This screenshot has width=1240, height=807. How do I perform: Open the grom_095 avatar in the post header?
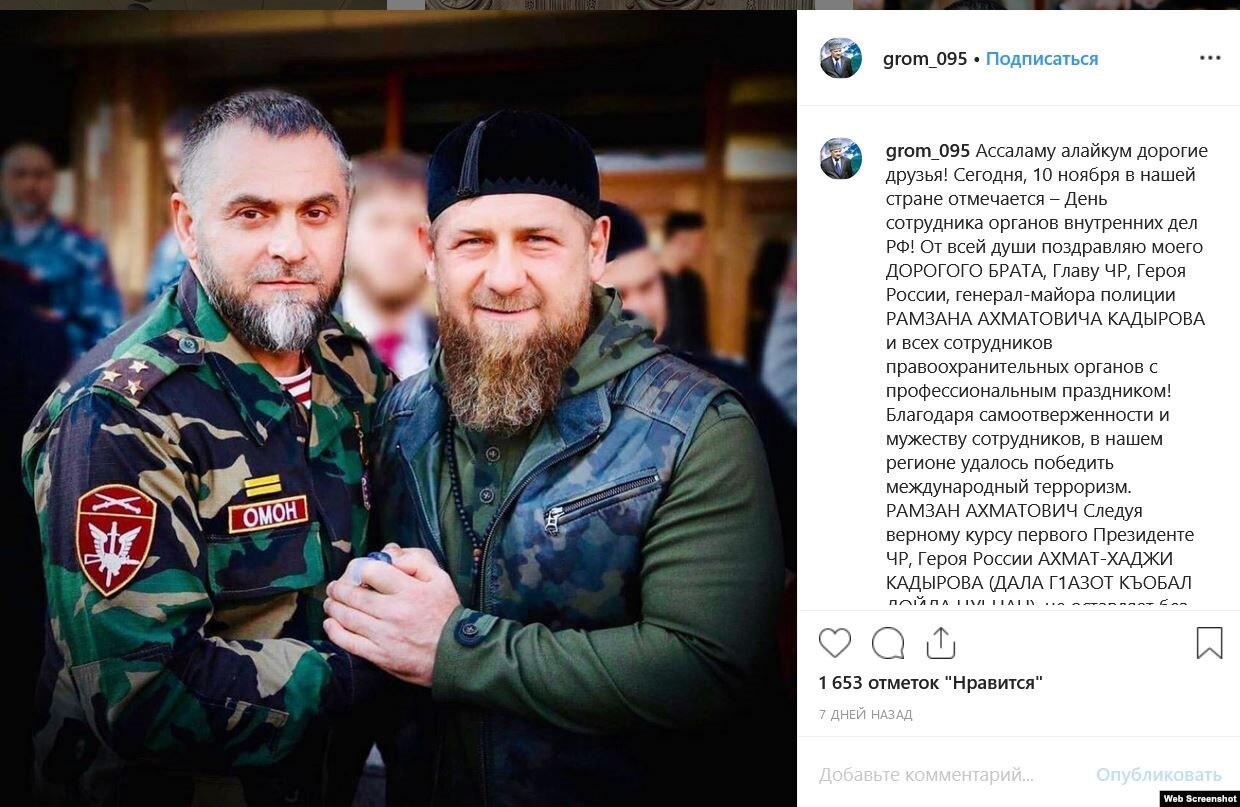841,58
